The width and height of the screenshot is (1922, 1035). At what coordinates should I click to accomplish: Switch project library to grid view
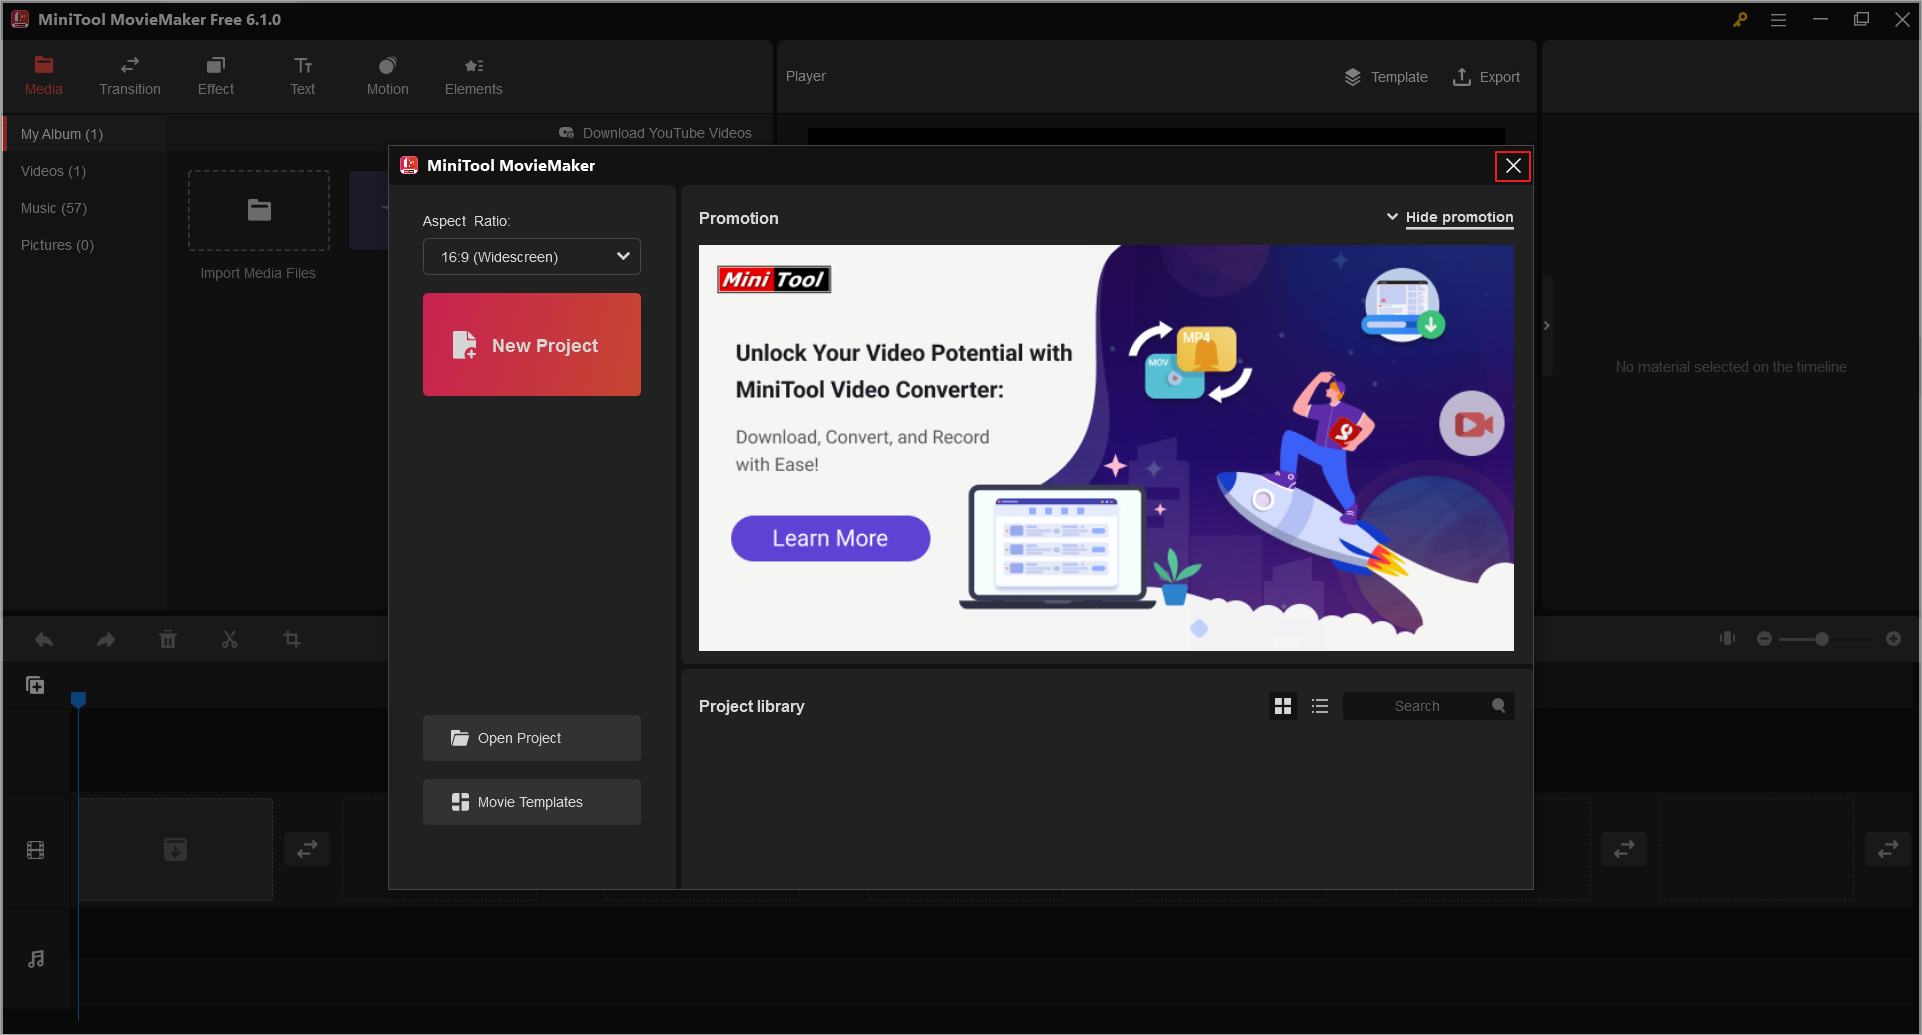click(x=1283, y=706)
